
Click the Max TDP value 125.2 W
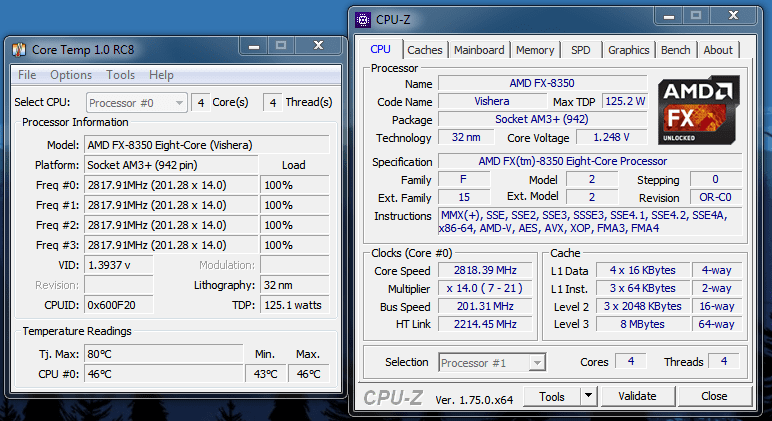625,101
